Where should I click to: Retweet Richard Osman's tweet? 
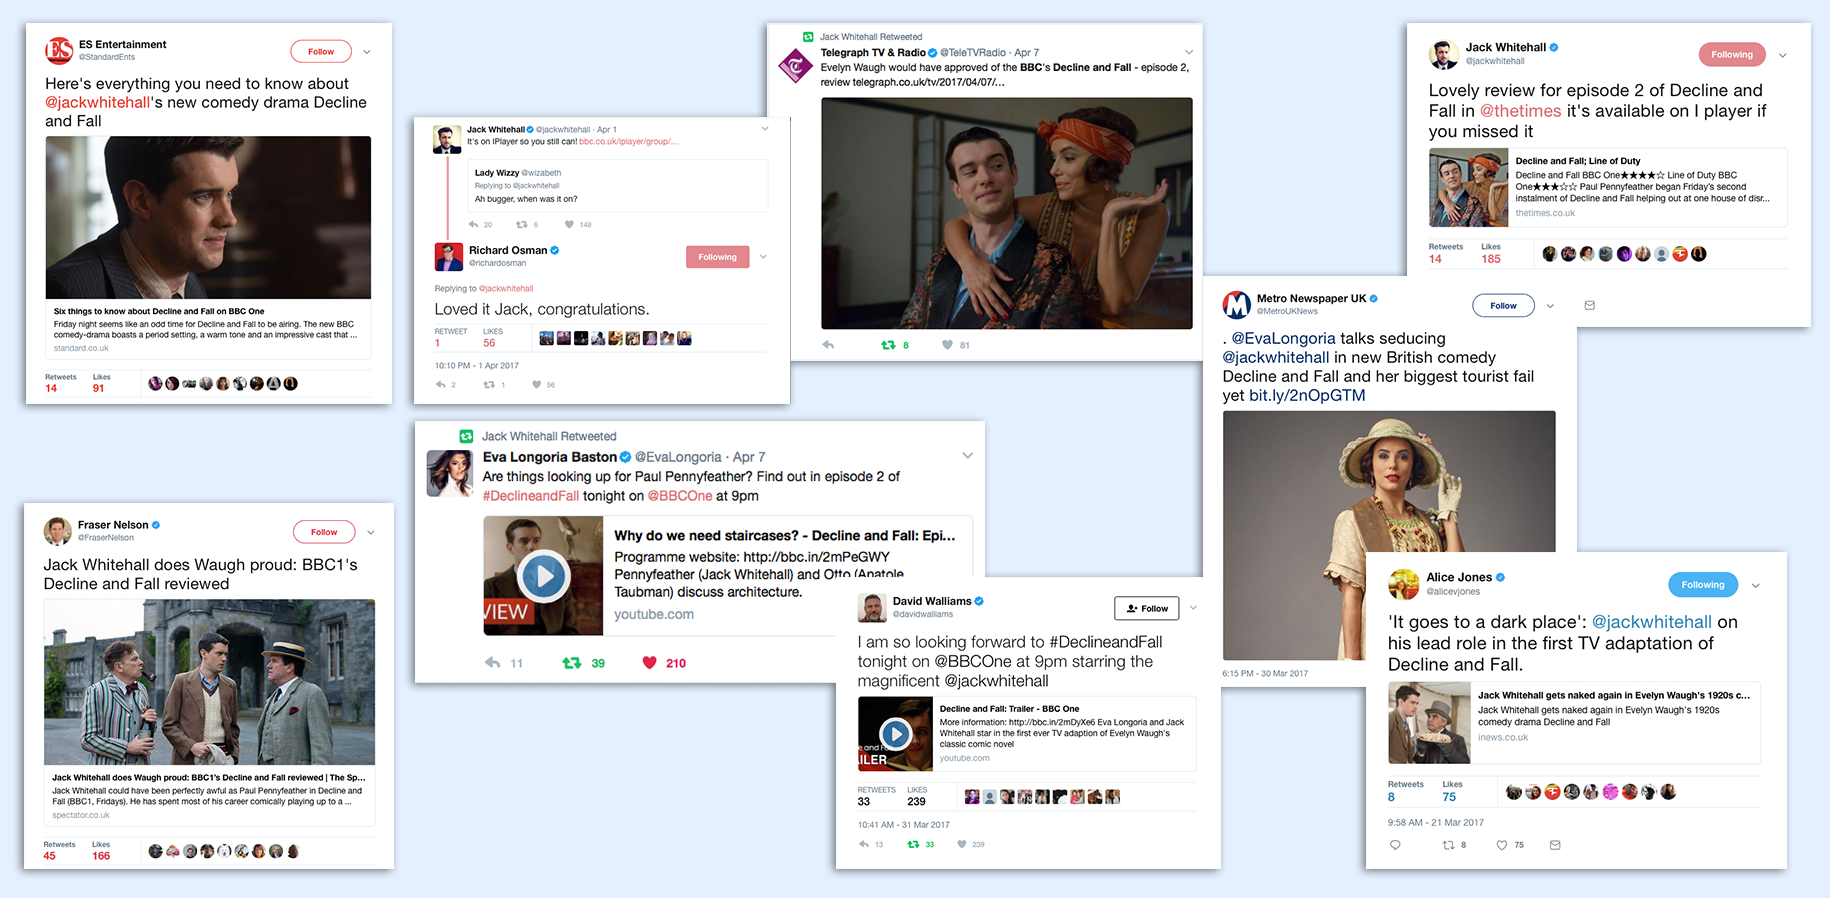489,384
